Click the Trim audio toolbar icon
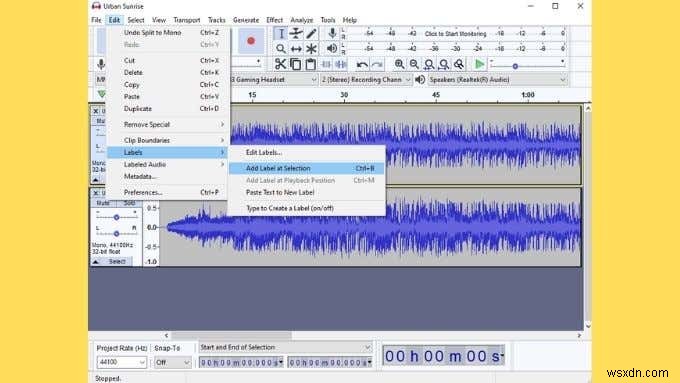This screenshot has height=383, width=680. [x=326, y=64]
